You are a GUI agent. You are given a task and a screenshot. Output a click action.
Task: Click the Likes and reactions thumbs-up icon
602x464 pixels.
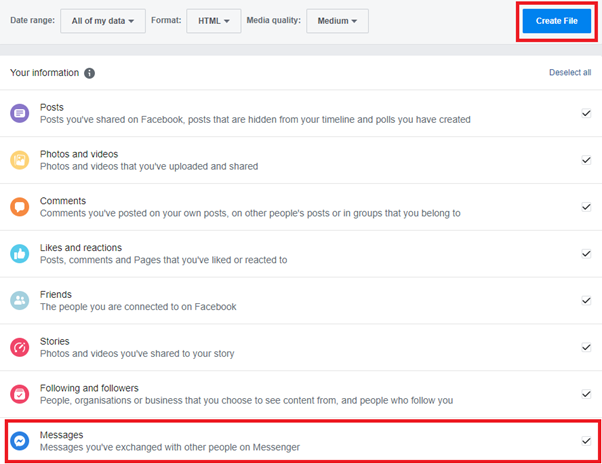20,254
